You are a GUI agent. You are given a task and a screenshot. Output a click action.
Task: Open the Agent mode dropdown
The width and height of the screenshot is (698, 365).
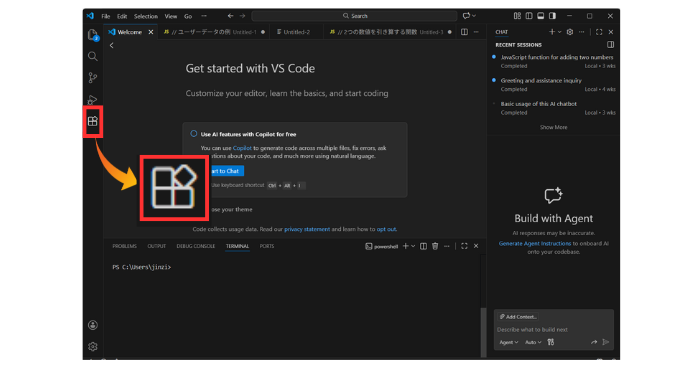509,342
